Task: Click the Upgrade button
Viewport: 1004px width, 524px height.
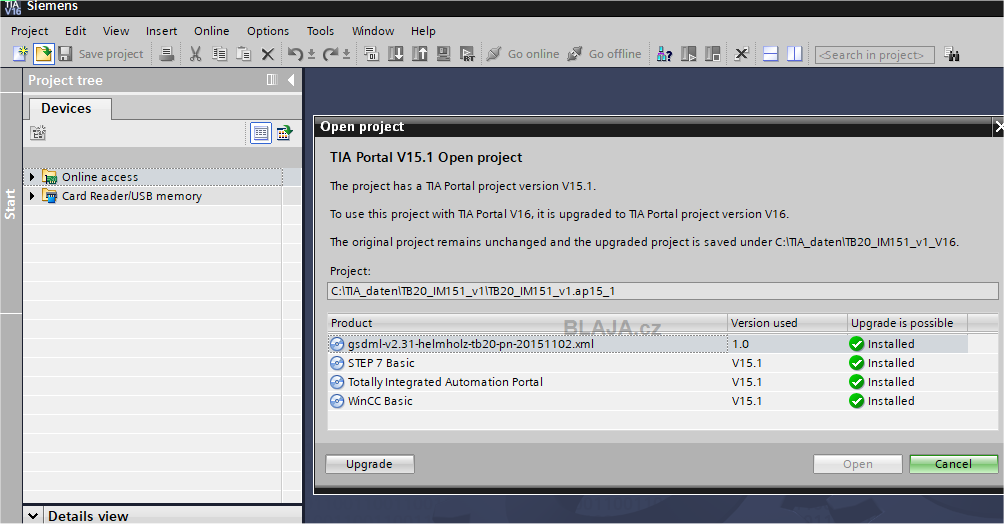Action: [x=369, y=464]
